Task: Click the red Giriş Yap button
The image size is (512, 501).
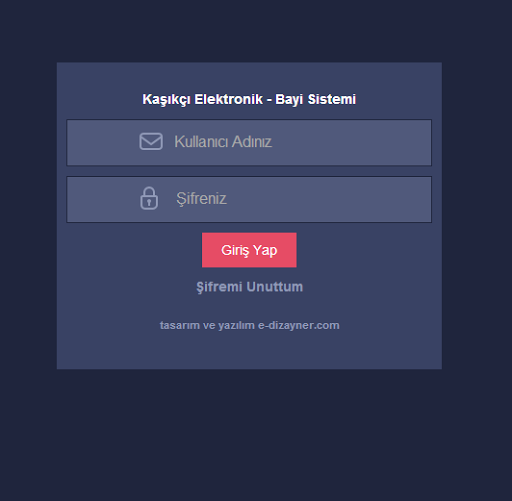Action: [x=249, y=250]
